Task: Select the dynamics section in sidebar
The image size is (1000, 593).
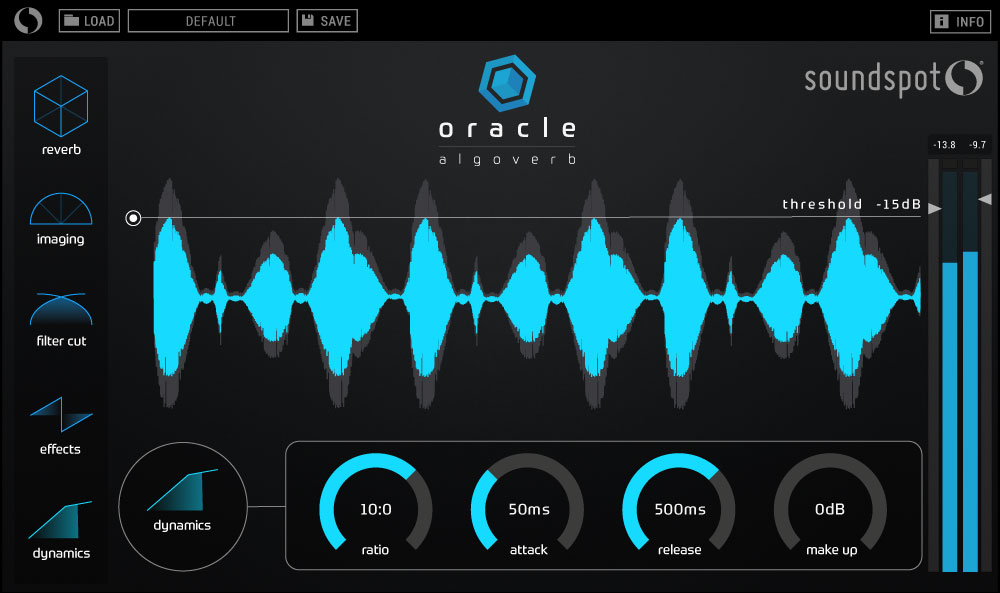Action: point(61,529)
